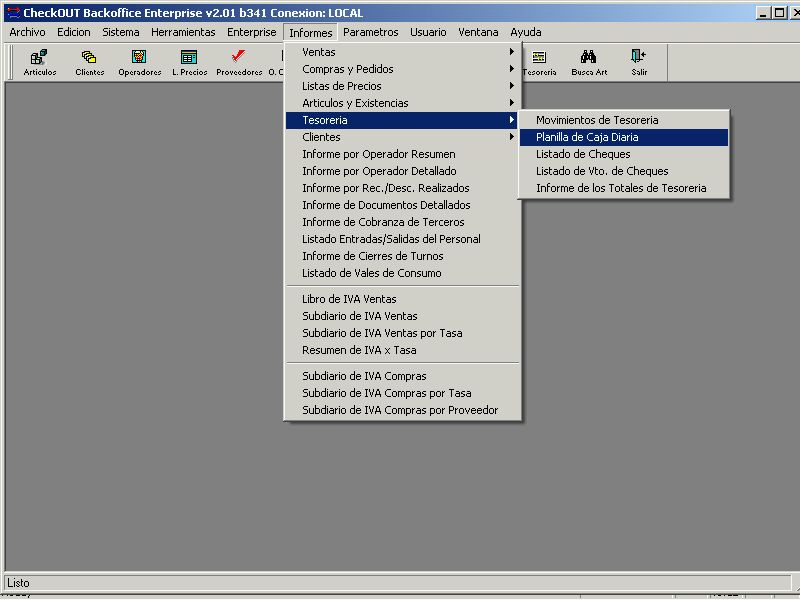Maximize the CheckOUT Backoffice window
Screen dimensions: 800x600
click(x=779, y=13)
